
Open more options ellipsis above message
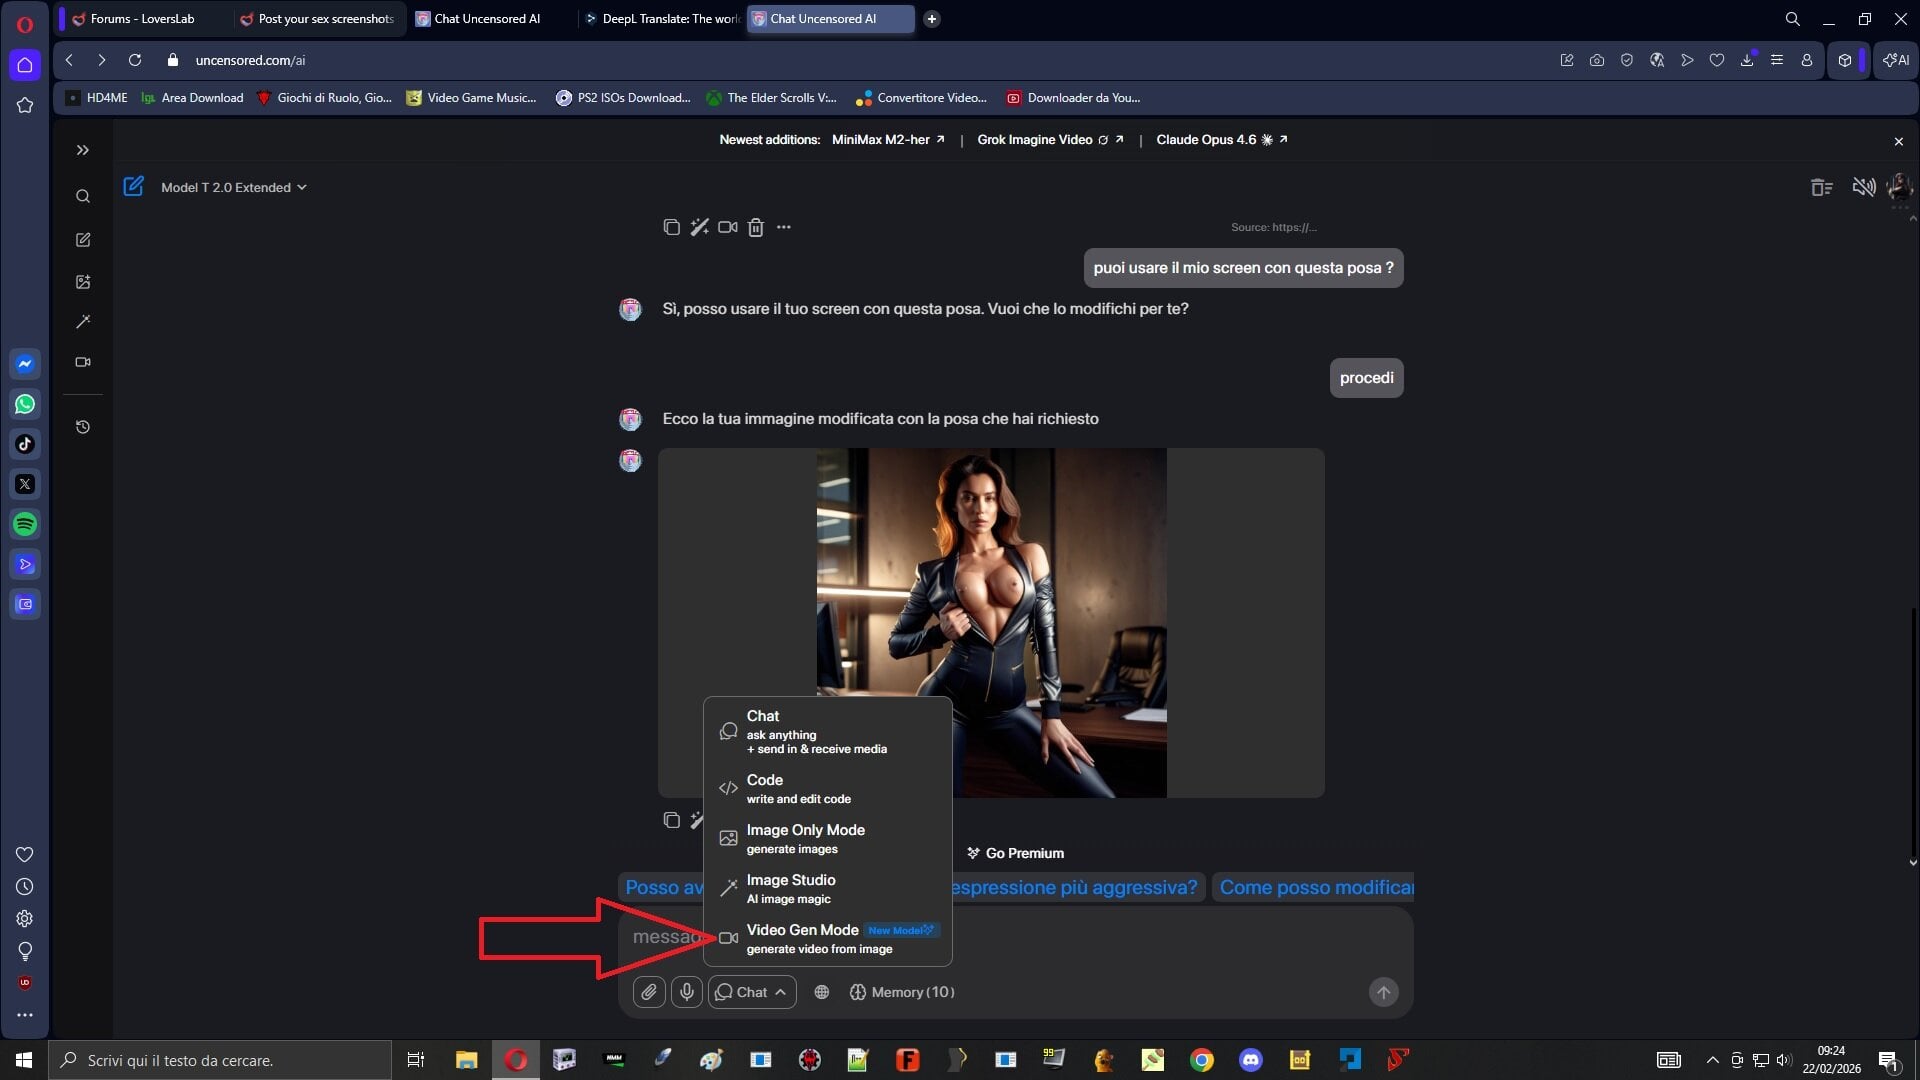(x=784, y=227)
